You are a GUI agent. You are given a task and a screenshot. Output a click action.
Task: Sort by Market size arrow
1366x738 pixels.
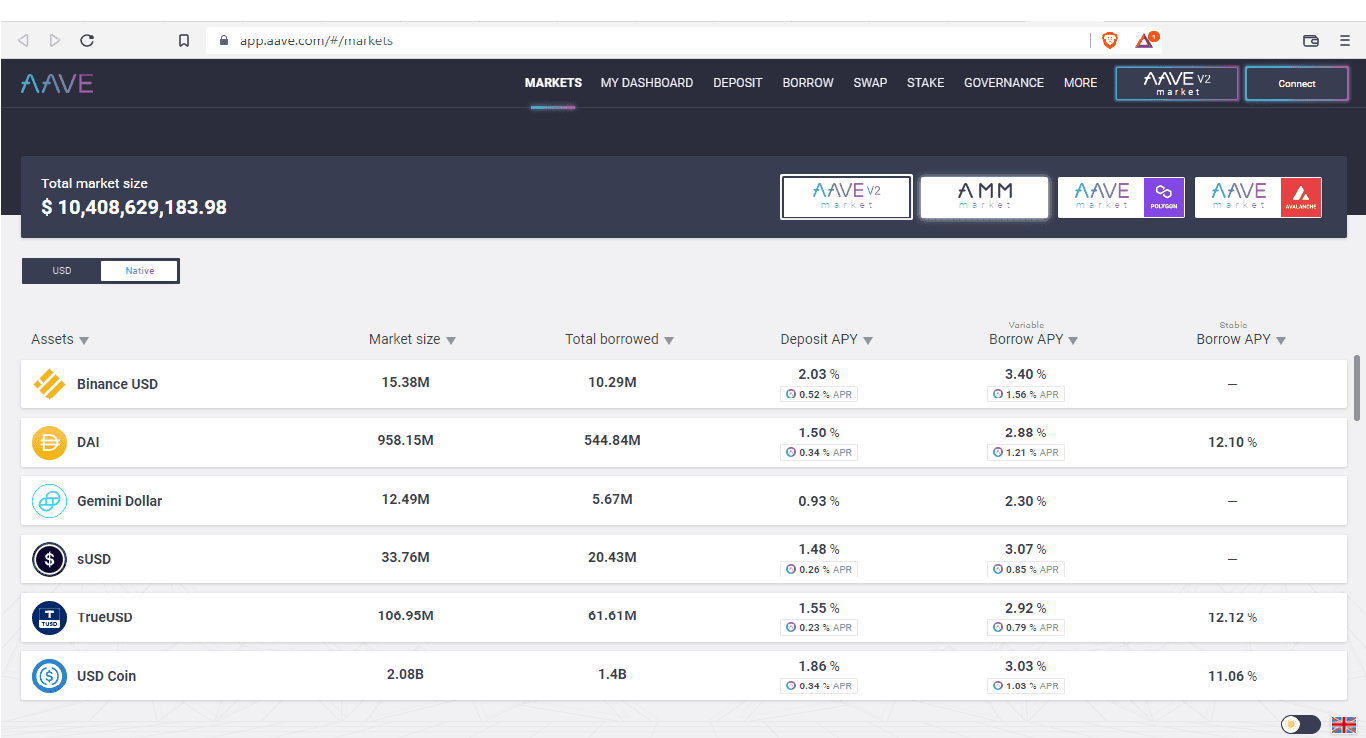pyautogui.click(x=451, y=341)
